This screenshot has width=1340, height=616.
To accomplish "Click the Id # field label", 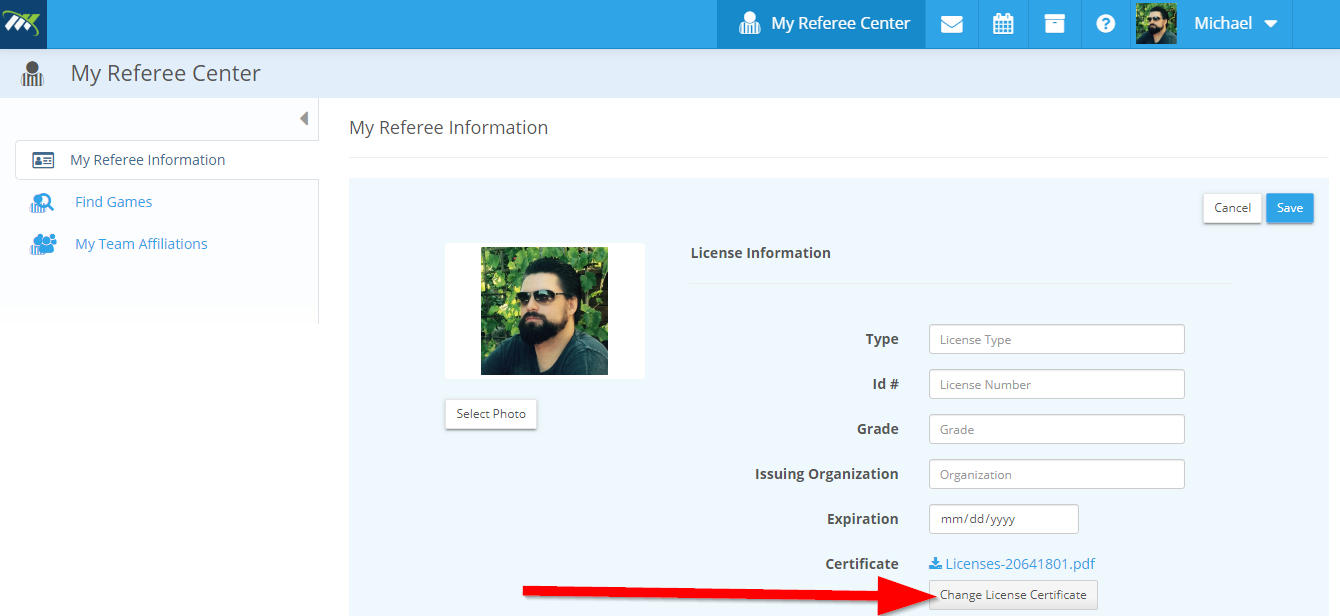I will (886, 384).
